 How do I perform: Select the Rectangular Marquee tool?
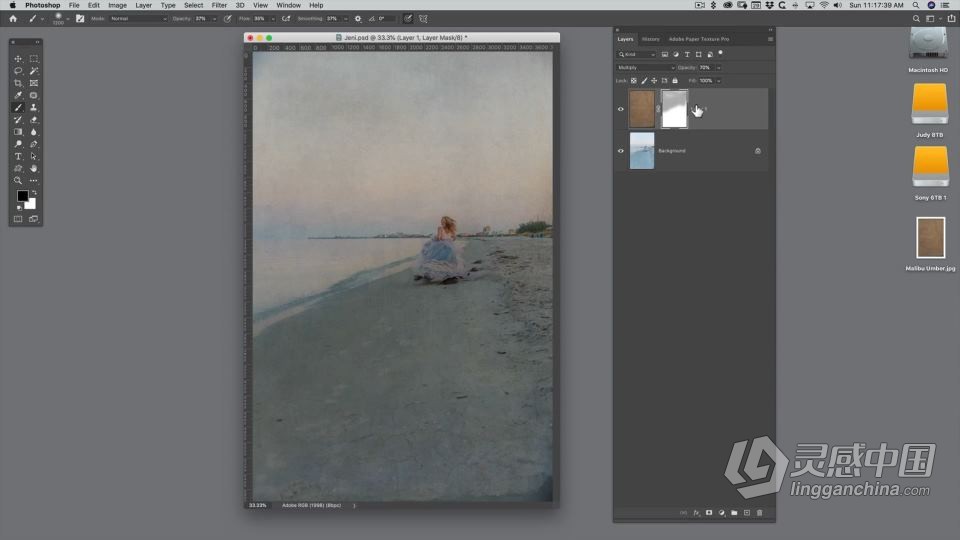34,59
